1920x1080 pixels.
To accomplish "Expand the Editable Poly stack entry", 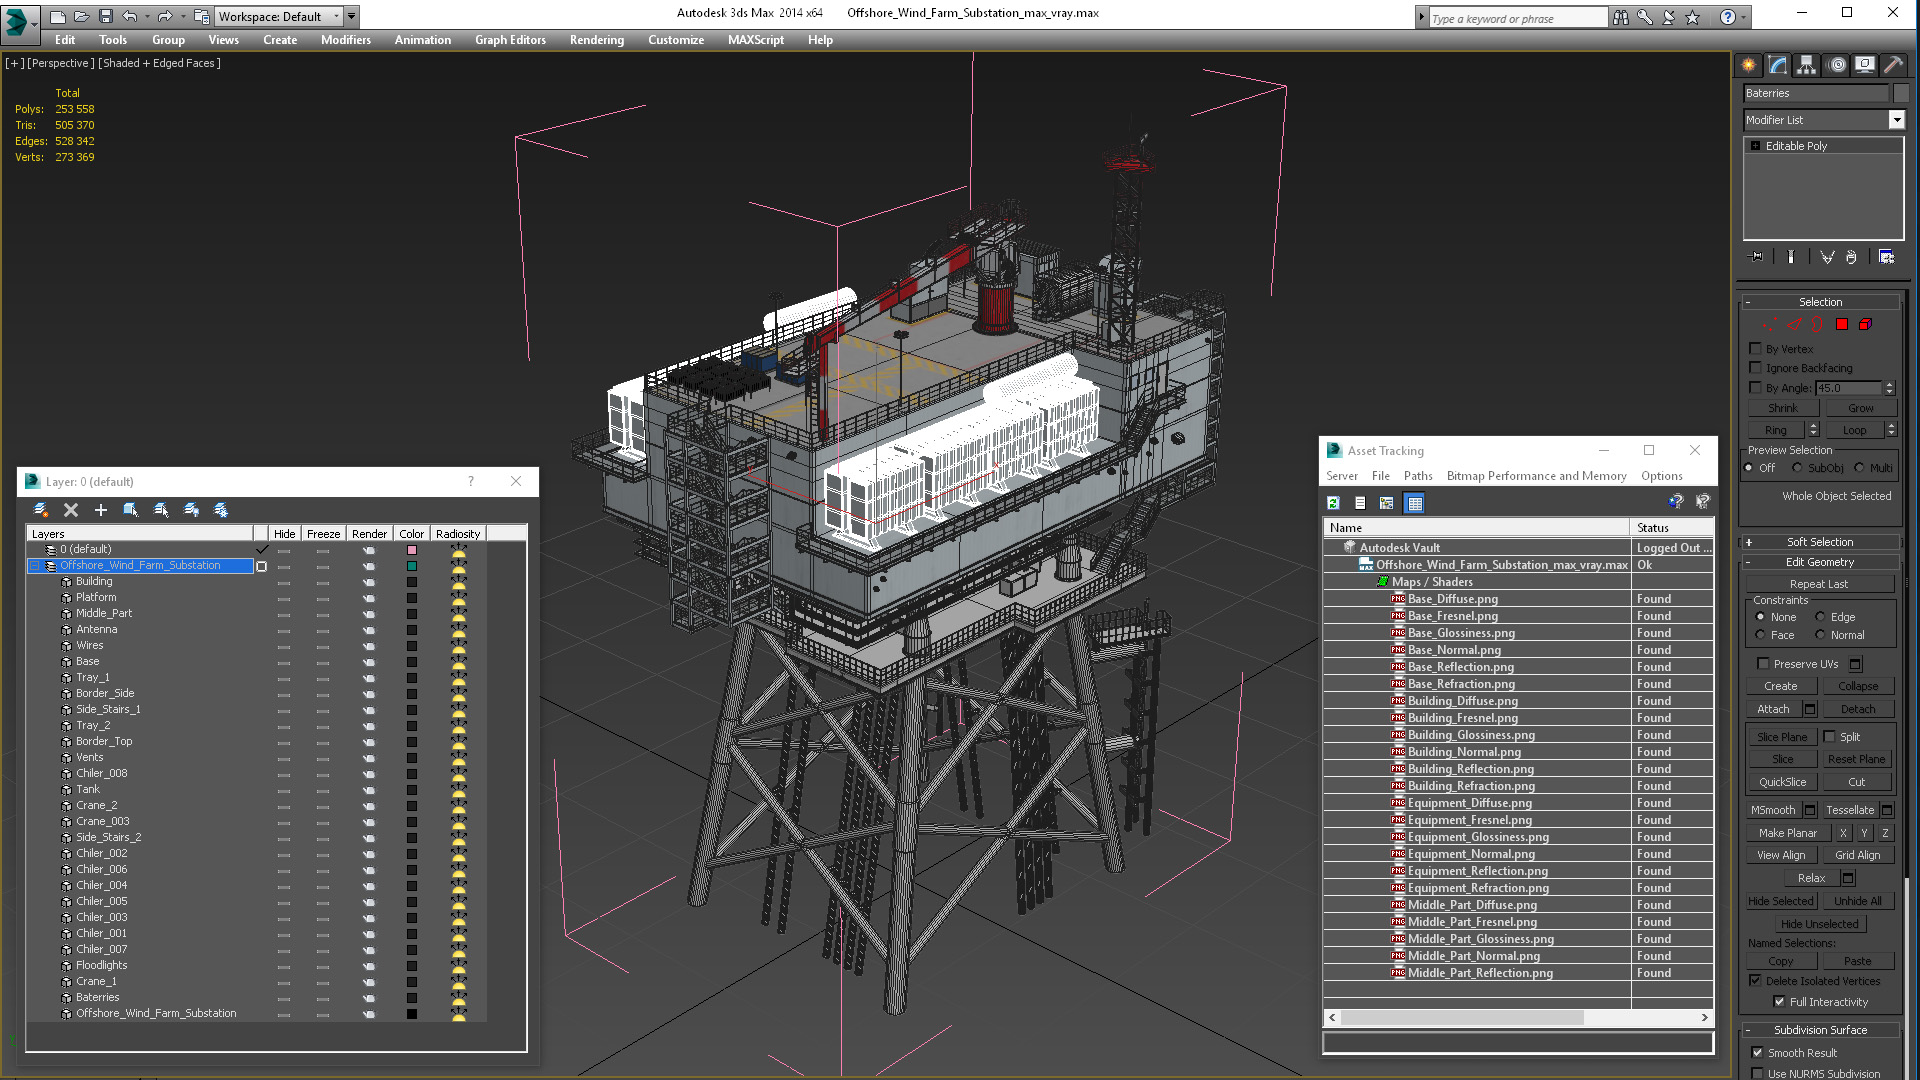I will pos(1755,146).
